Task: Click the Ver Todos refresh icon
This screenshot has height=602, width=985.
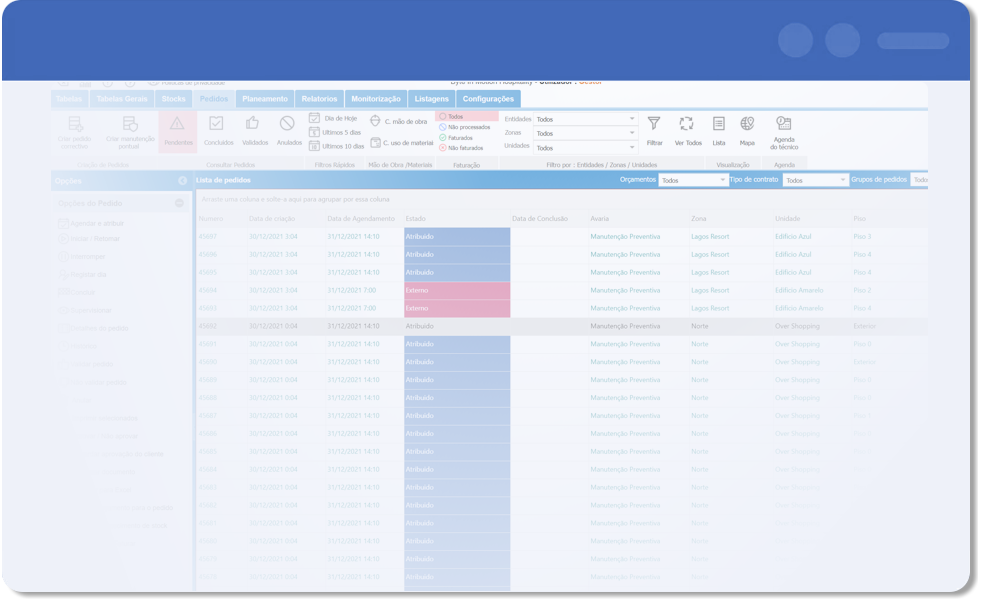Action: pyautogui.click(x=686, y=125)
